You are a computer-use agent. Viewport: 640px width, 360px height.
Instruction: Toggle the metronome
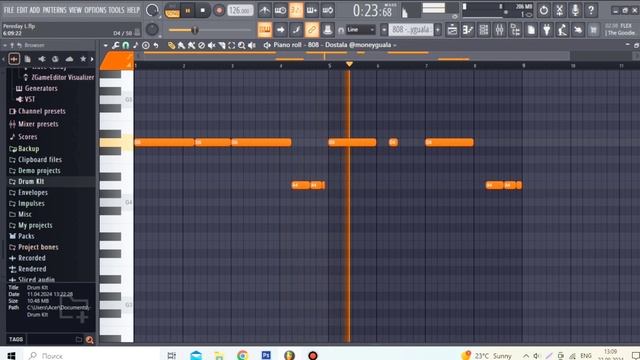click(264, 11)
